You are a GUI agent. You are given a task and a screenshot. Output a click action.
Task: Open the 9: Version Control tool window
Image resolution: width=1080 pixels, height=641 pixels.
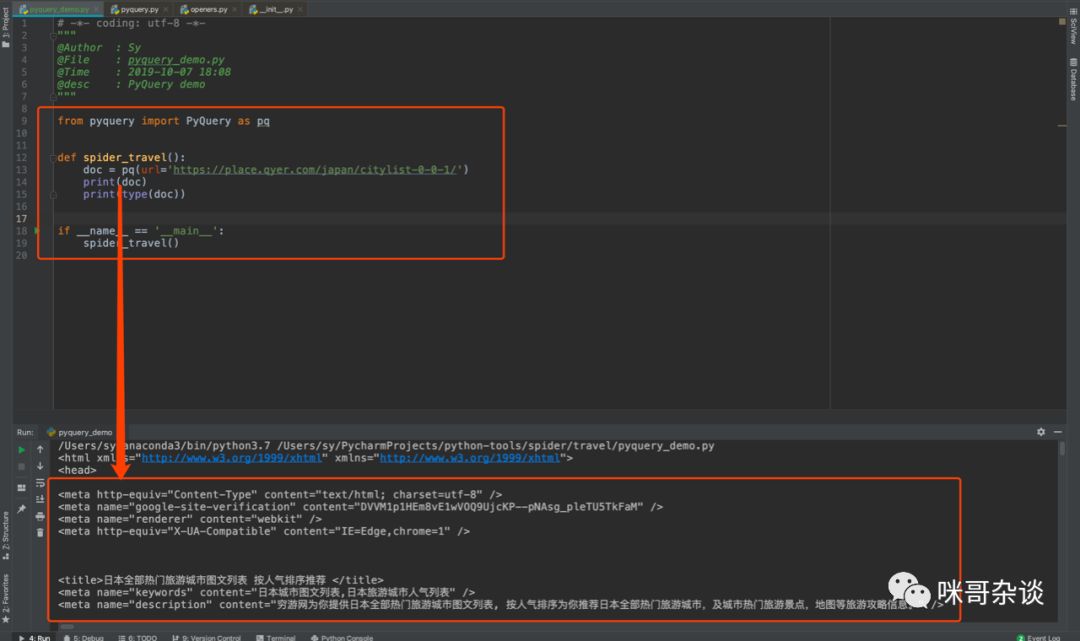coord(206,638)
